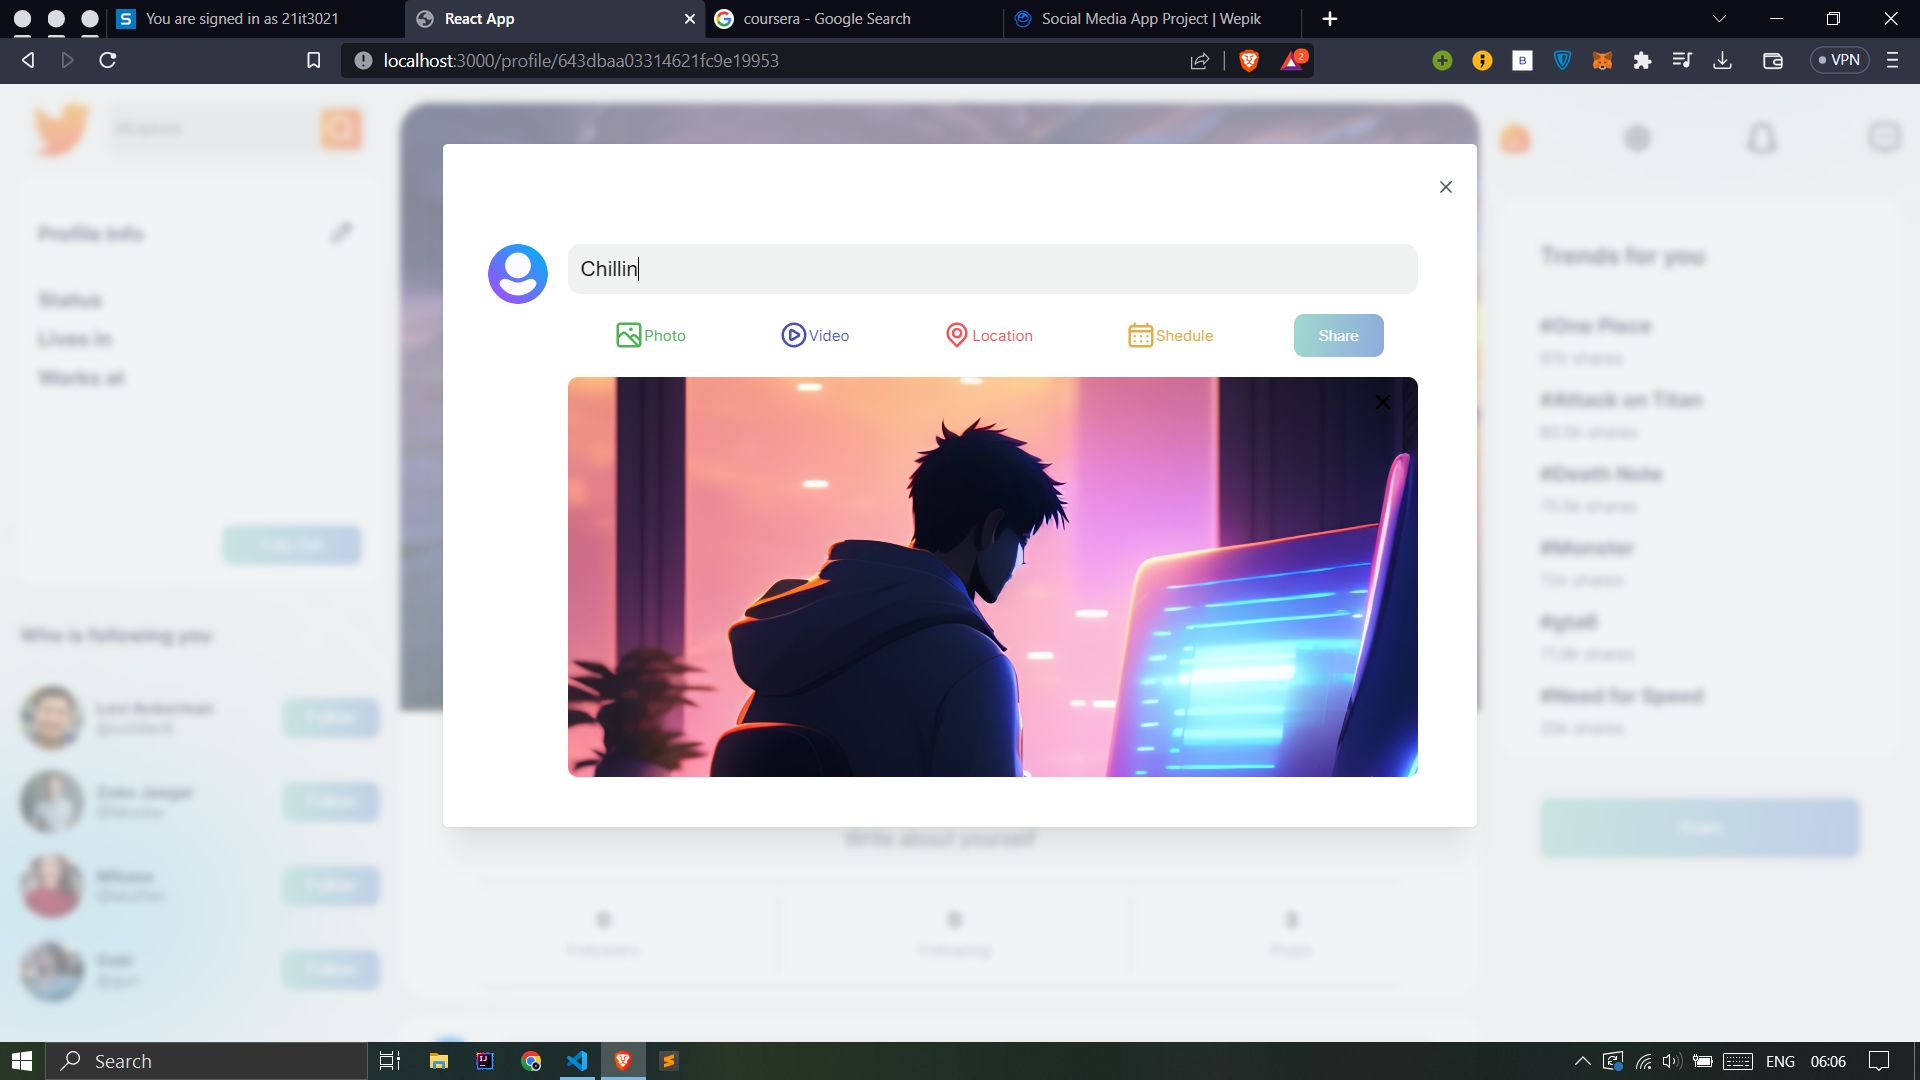Viewport: 1920px width, 1080px height.
Task: Remove the attached image preview
Action: (1382, 402)
